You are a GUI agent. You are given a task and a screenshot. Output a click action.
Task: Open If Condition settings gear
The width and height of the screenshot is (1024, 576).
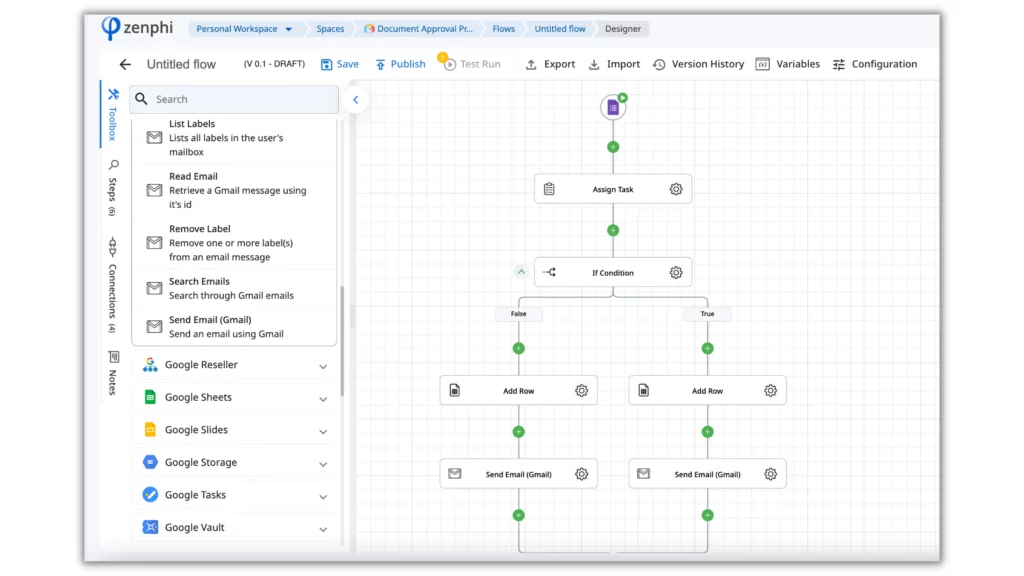(676, 272)
